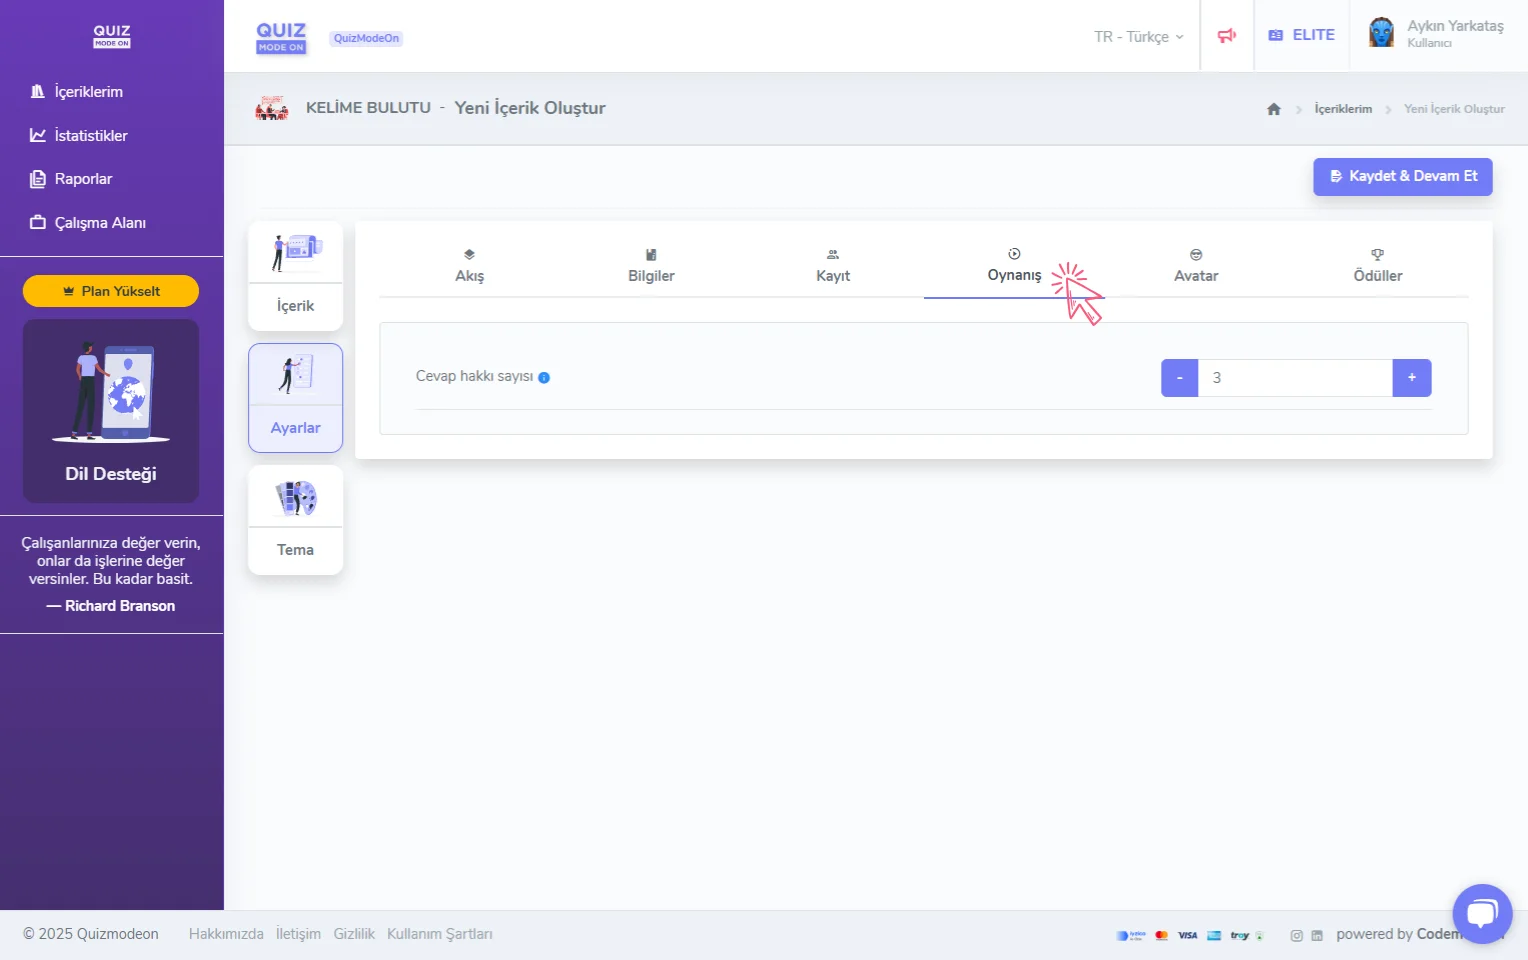Viewport: 1528px width, 960px height.
Task: Decrease answer attempts with minus button
Action: (1179, 378)
